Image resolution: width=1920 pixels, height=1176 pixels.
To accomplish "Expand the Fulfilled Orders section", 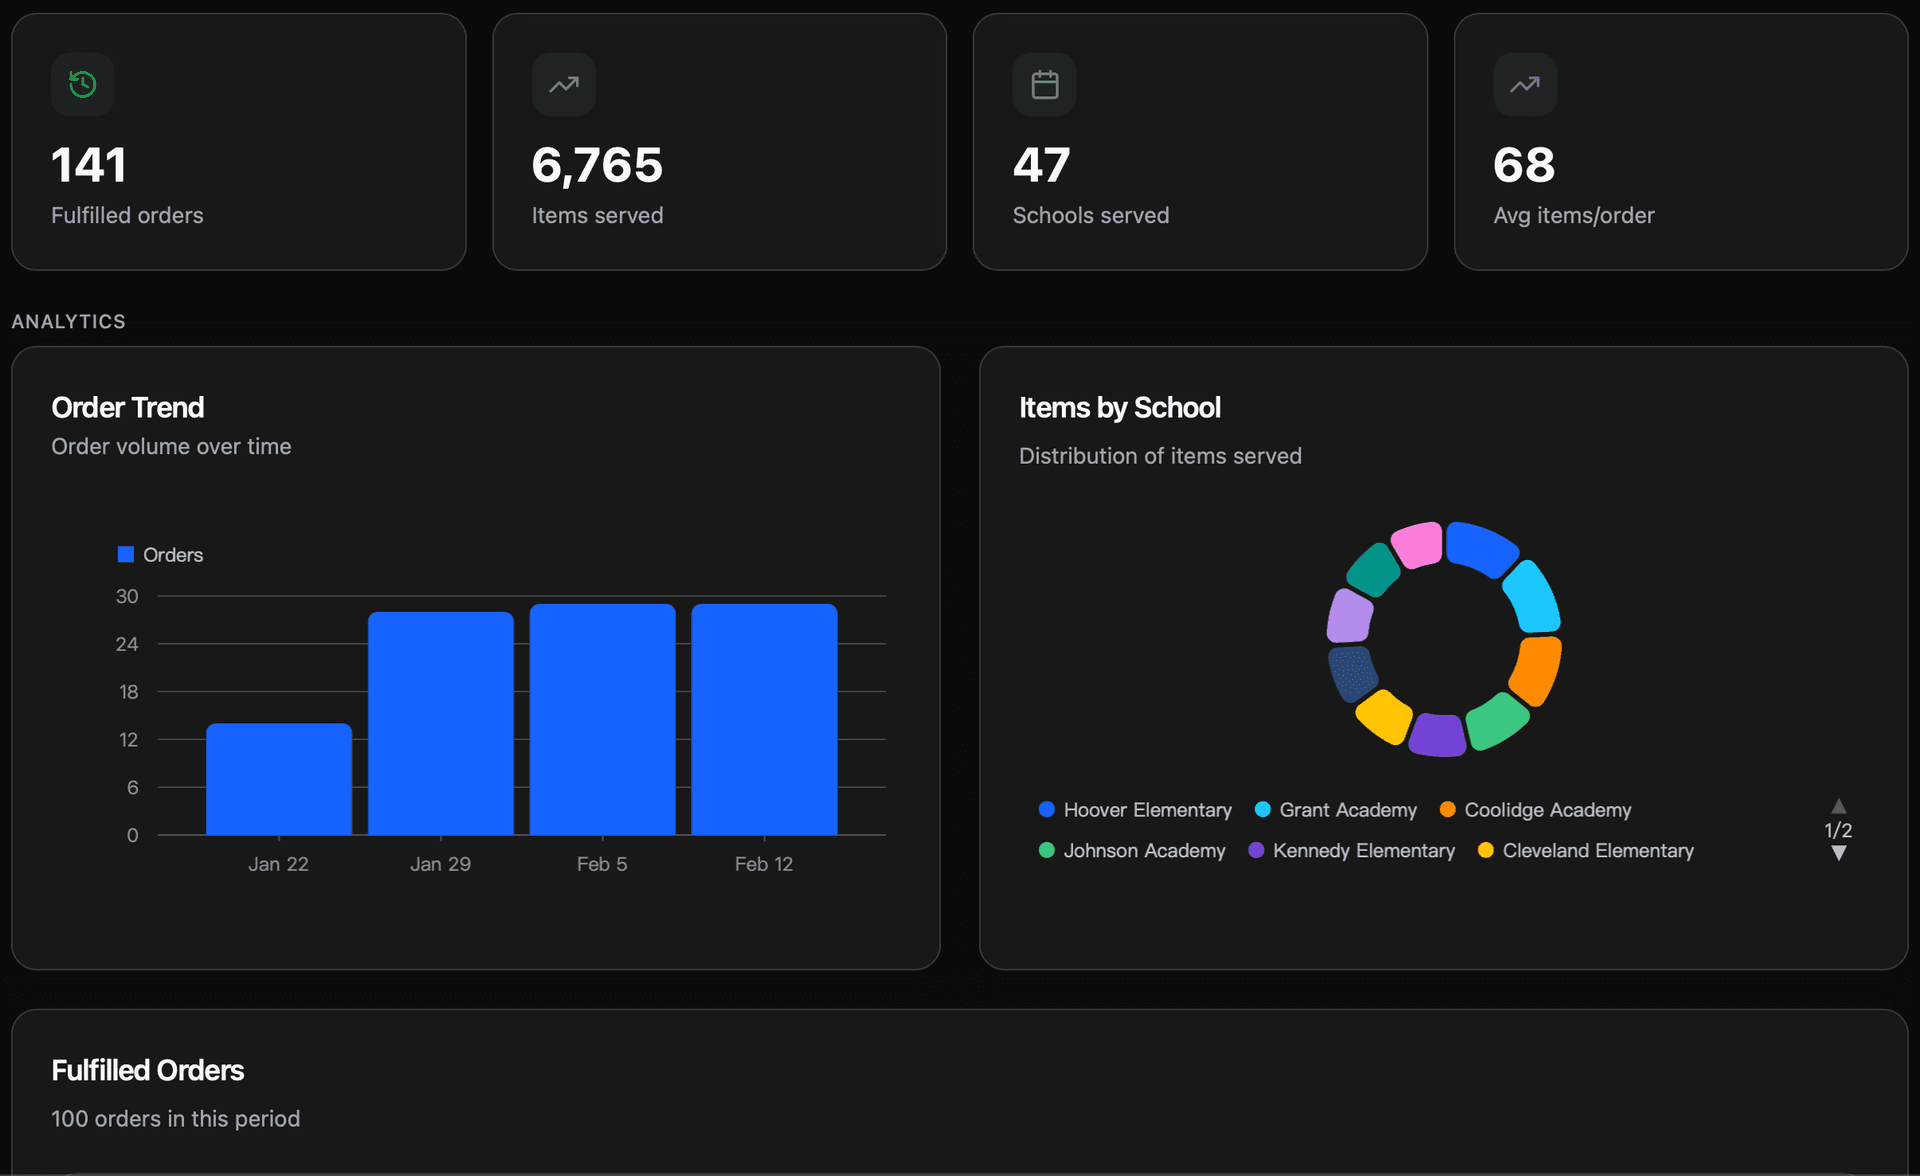I will tap(147, 1069).
